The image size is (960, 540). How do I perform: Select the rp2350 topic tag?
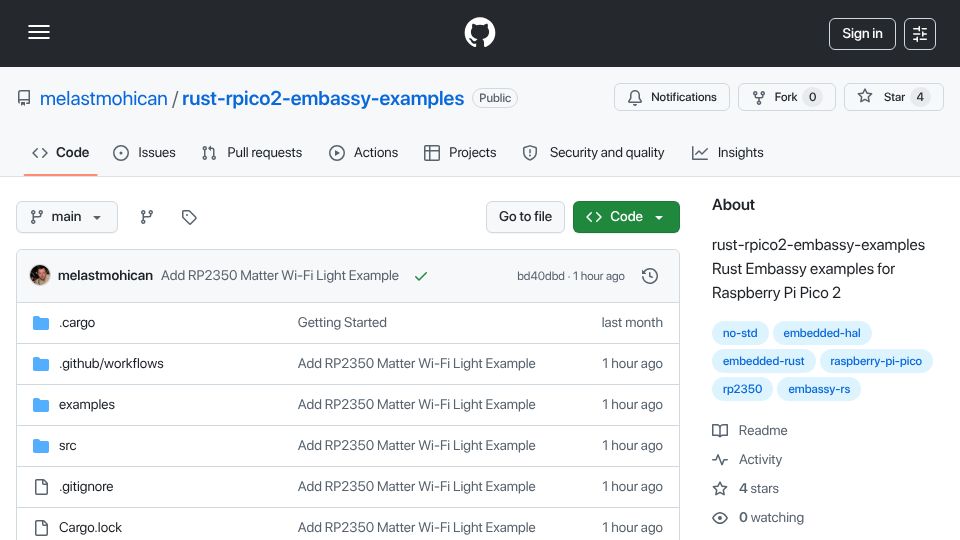coord(742,389)
